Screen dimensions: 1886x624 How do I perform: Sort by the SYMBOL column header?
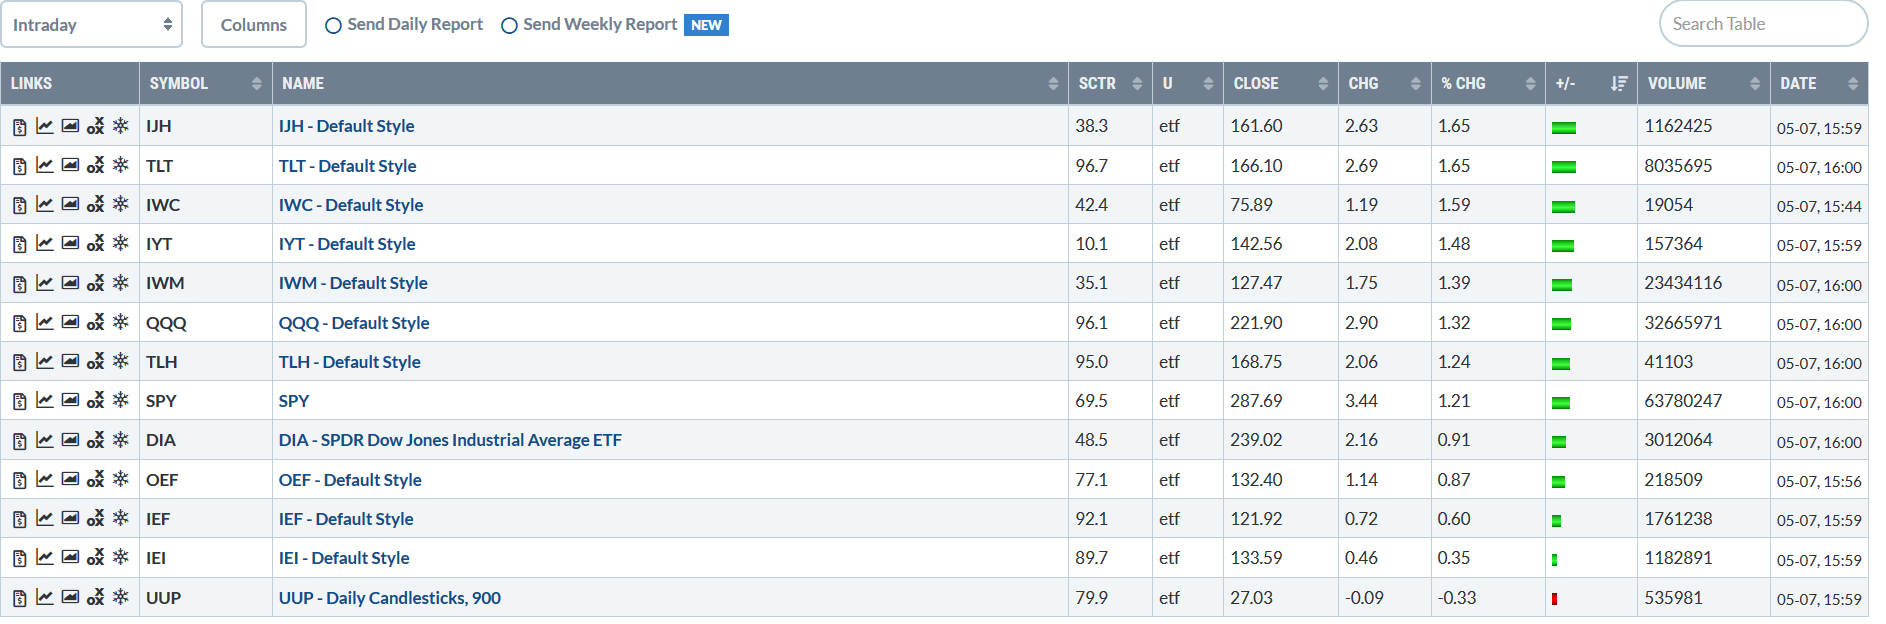point(206,84)
